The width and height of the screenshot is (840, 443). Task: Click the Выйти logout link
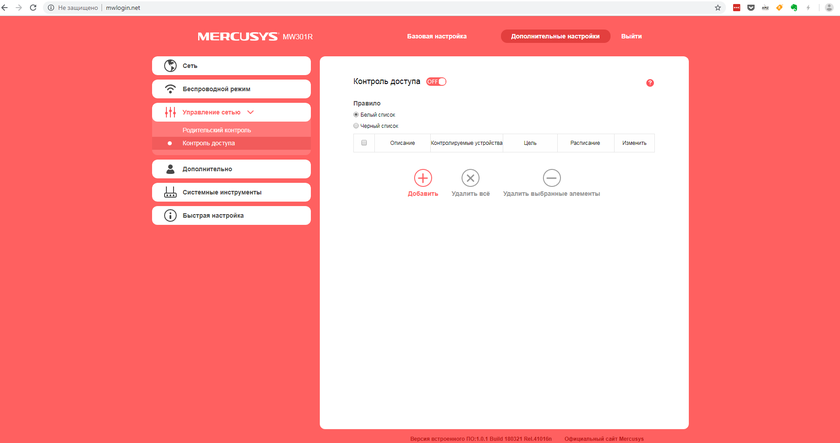coord(631,36)
